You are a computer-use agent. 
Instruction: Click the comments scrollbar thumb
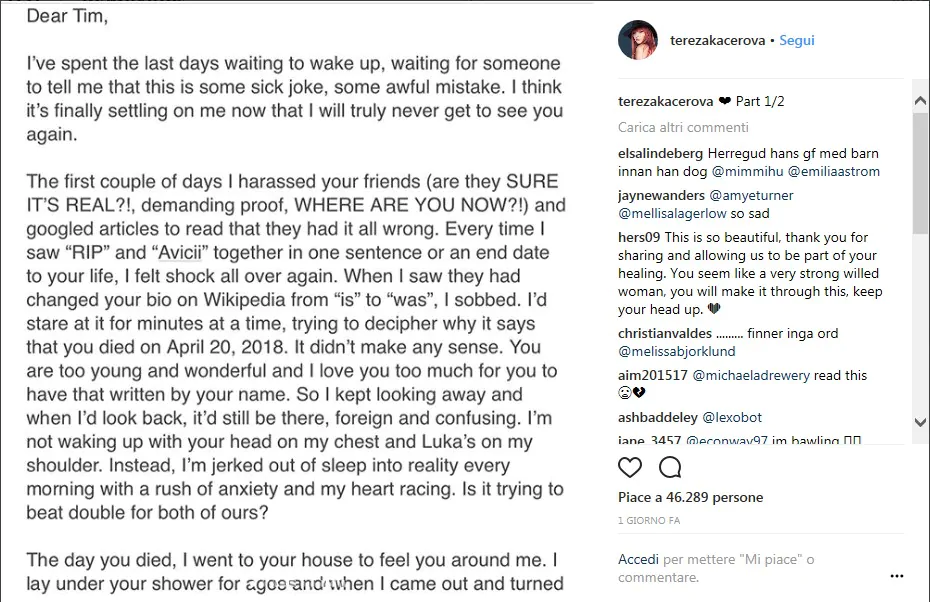coord(921,174)
